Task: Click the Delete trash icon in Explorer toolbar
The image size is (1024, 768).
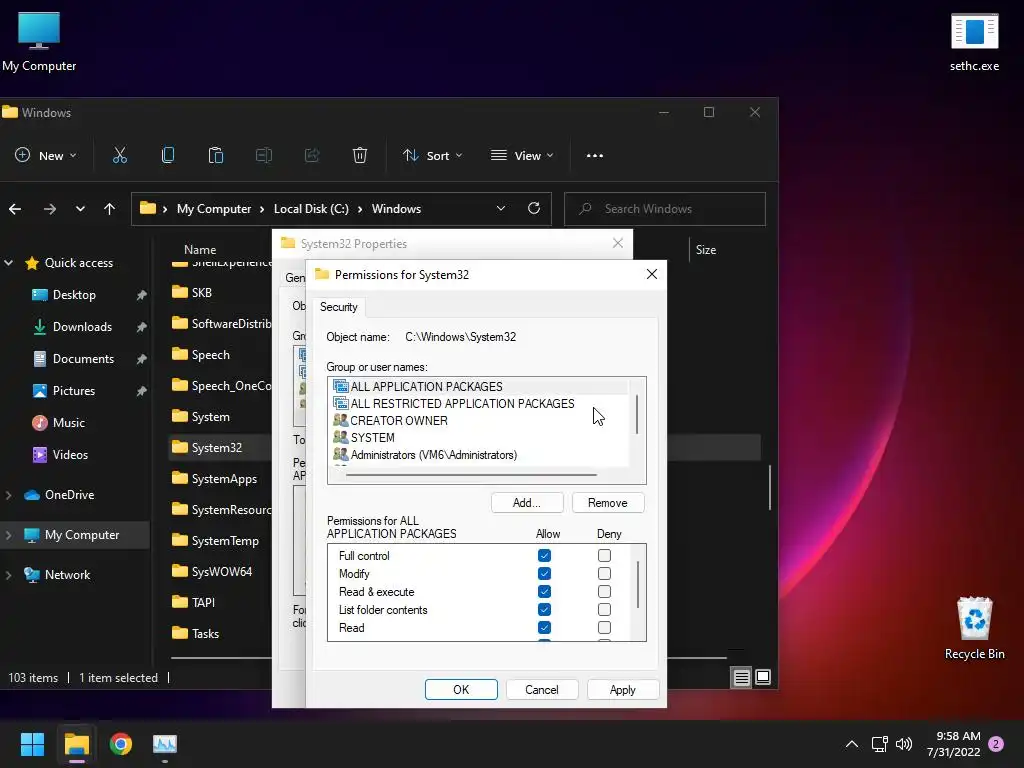Action: 360,155
